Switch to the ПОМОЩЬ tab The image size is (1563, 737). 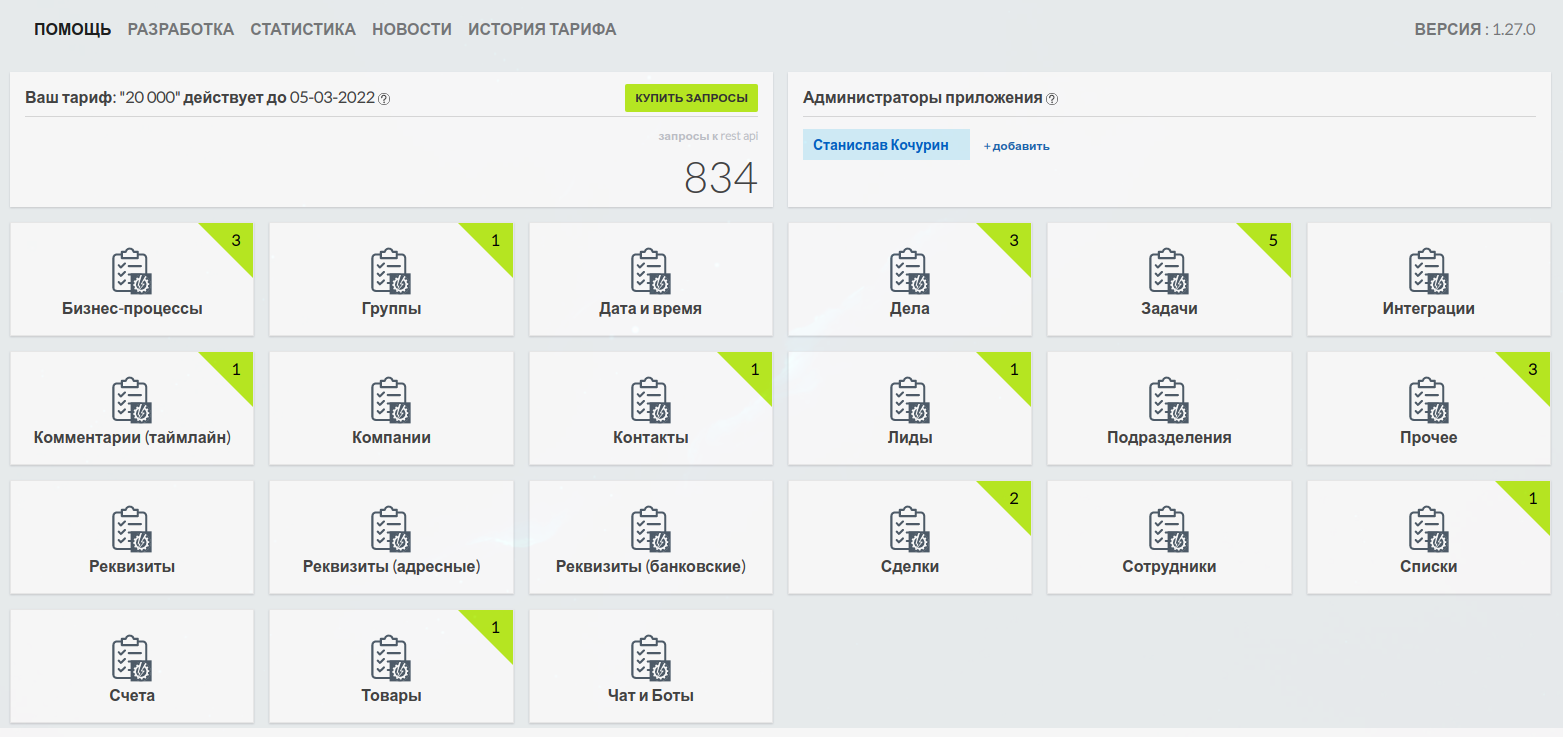click(73, 29)
